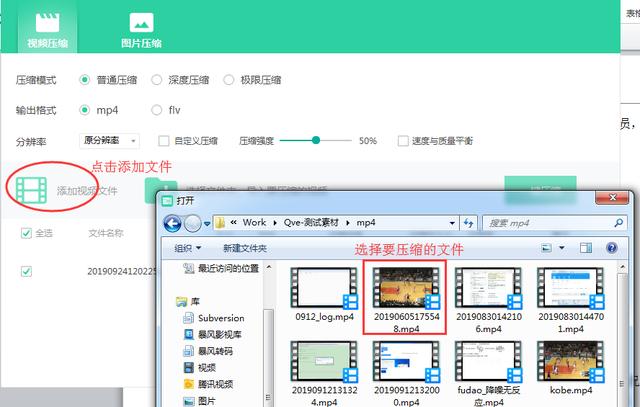
Task: Choose flv as output format
Action: point(158,110)
